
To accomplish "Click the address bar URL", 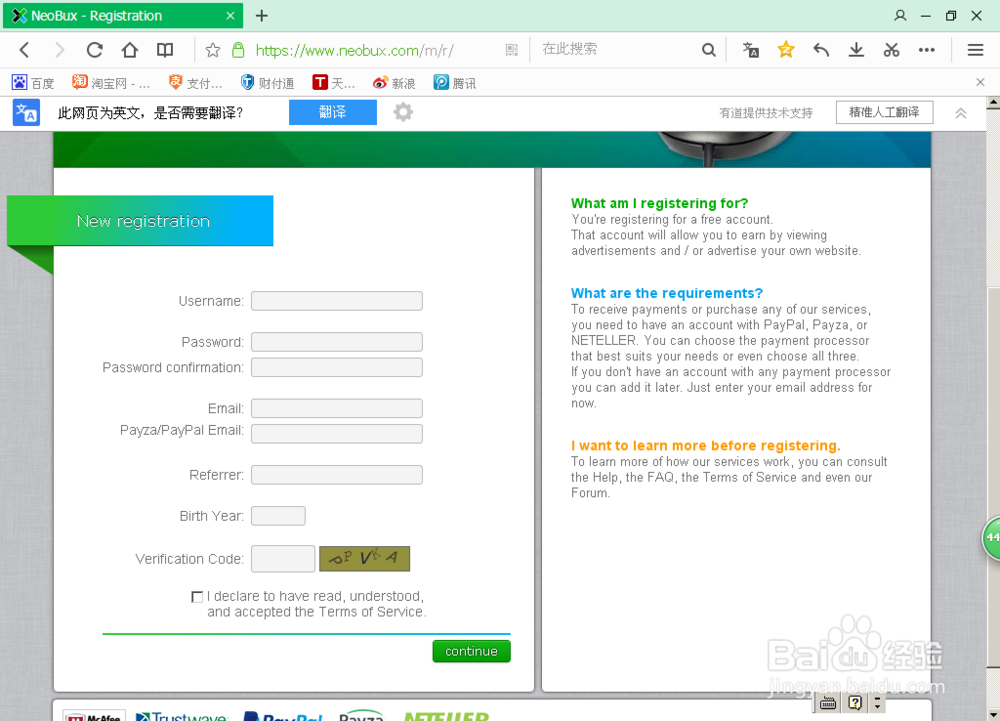I will [355, 50].
